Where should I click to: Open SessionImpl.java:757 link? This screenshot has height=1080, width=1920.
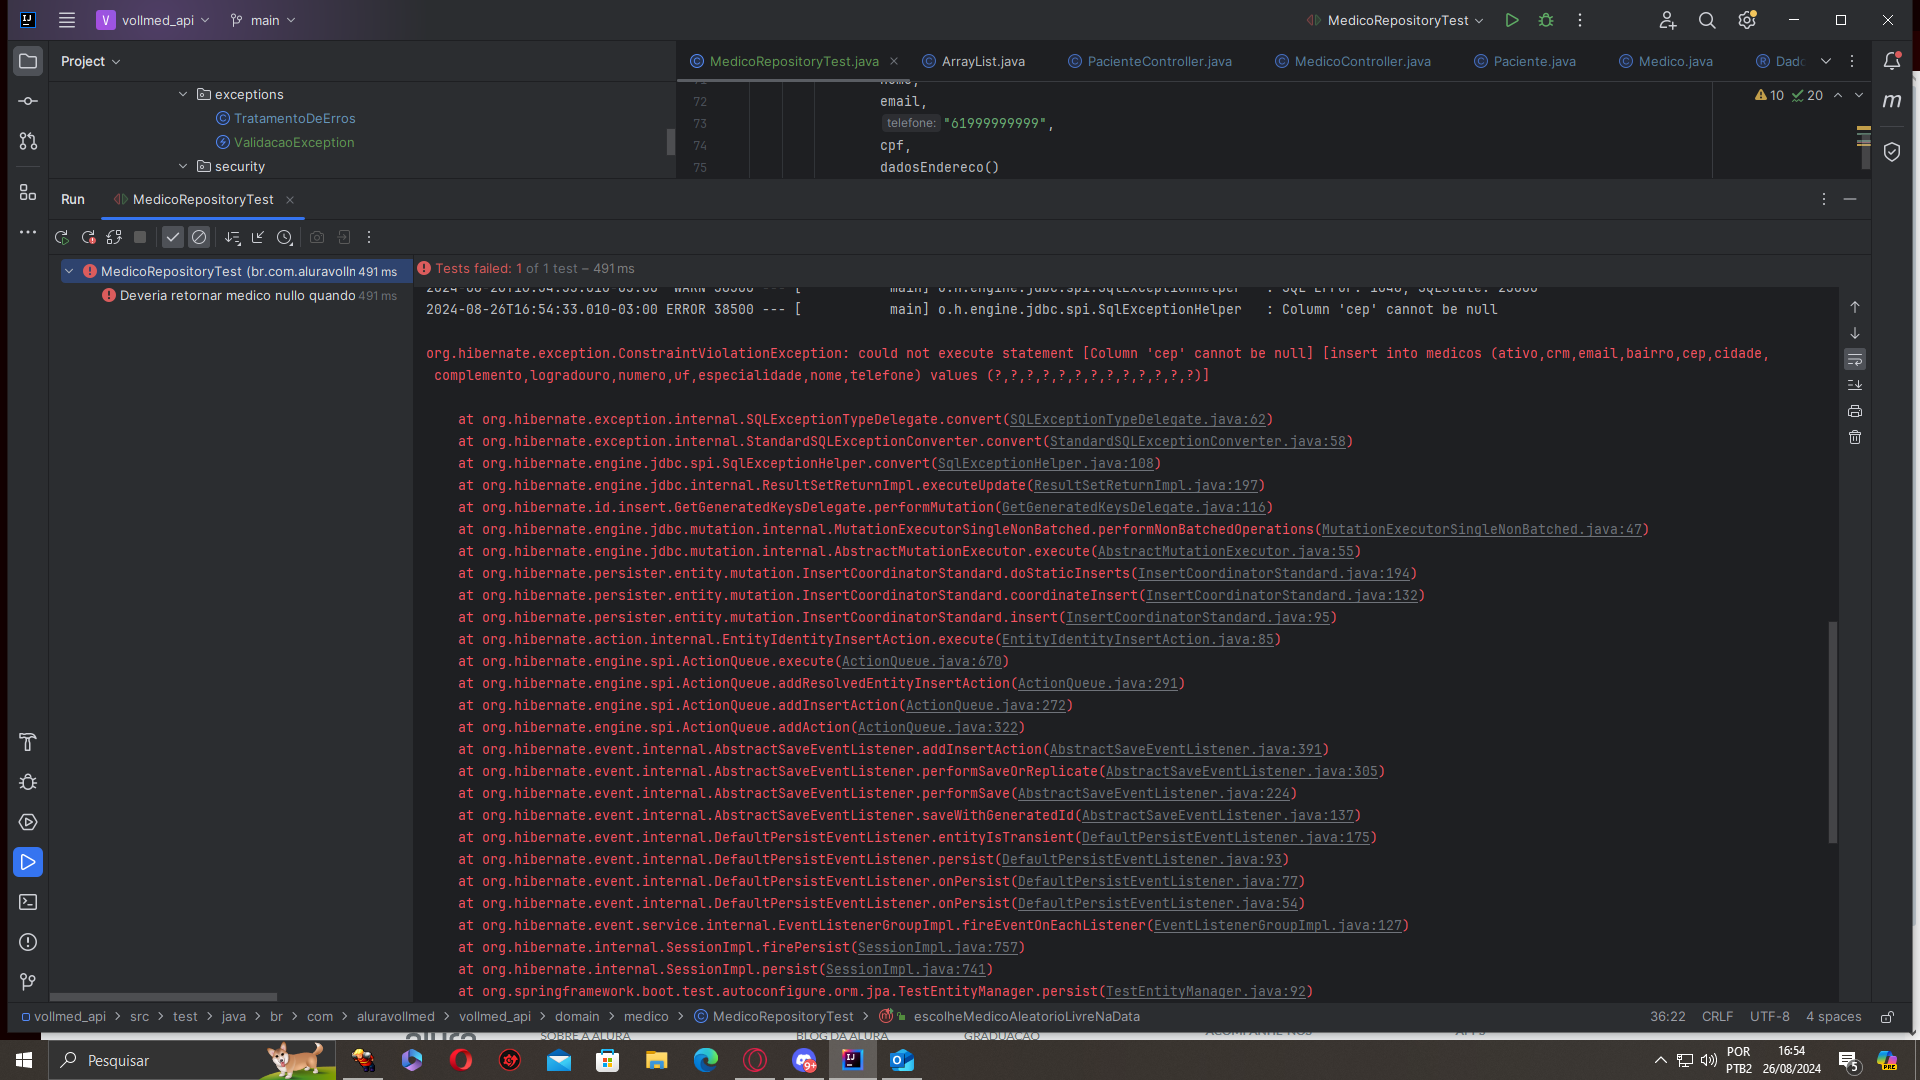point(937,948)
